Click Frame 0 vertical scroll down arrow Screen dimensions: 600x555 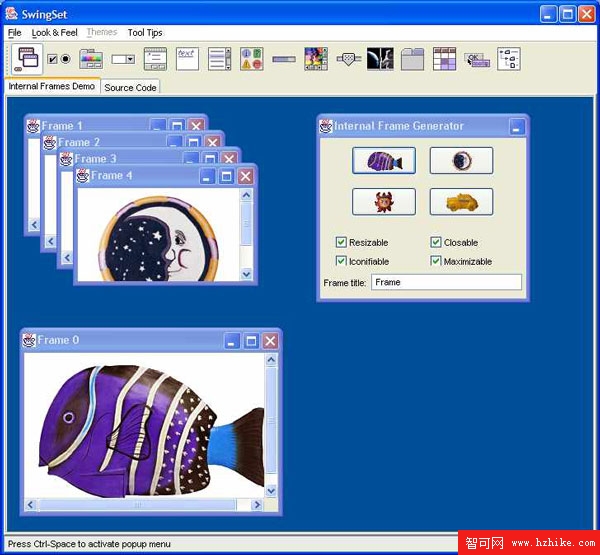pos(271,490)
